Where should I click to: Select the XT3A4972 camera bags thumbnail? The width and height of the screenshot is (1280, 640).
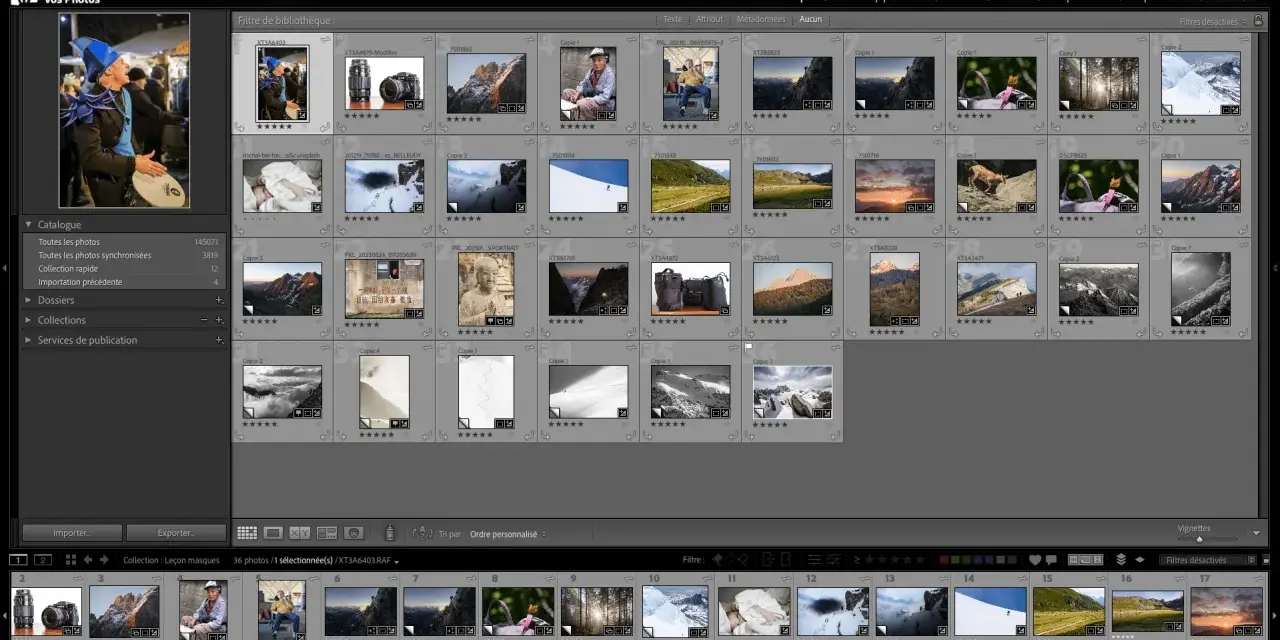coord(690,289)
